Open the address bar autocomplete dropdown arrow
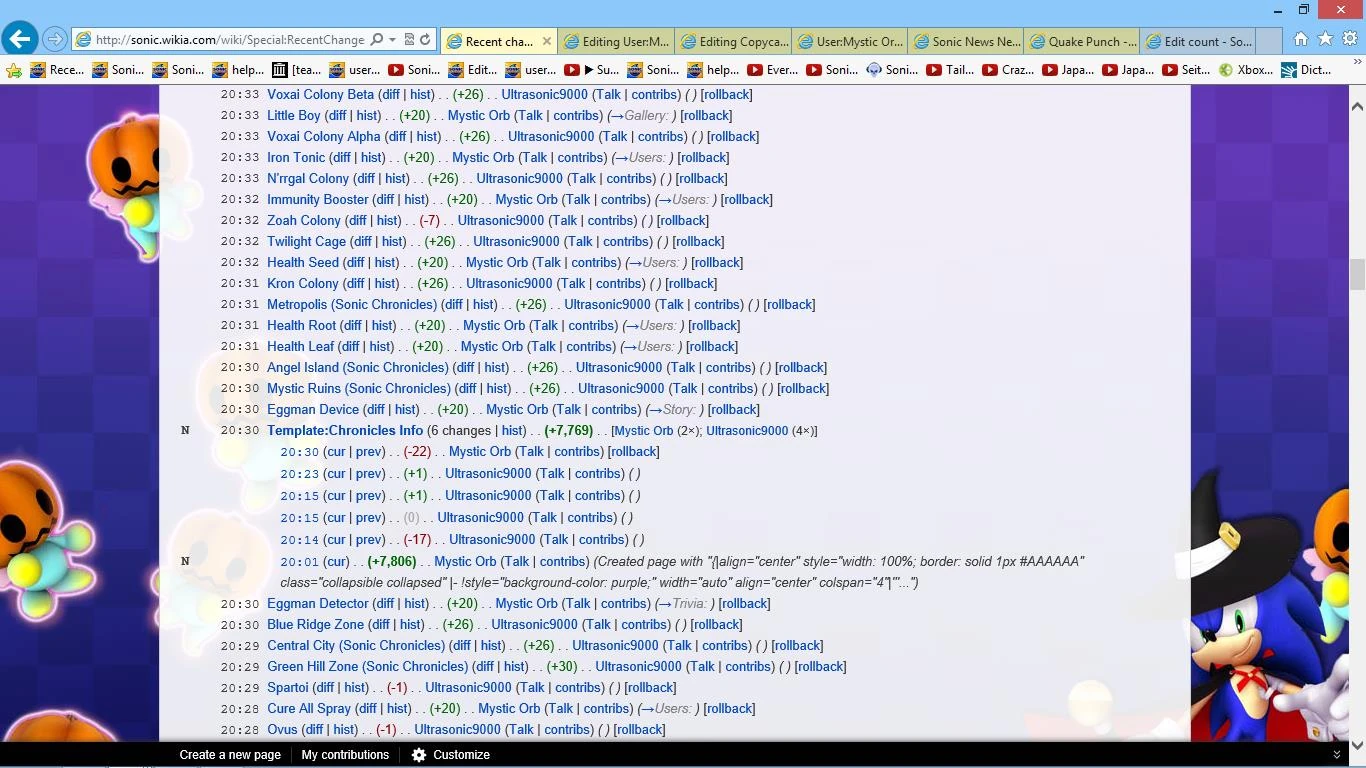Viewport: 1366px width, 768px height. point(393,40)
